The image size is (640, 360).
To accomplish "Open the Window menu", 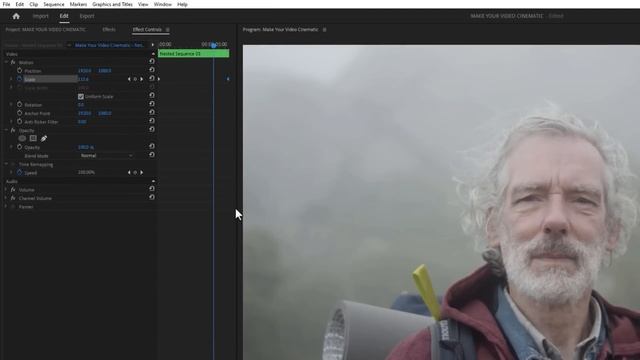I will click(x=162, y=4).
